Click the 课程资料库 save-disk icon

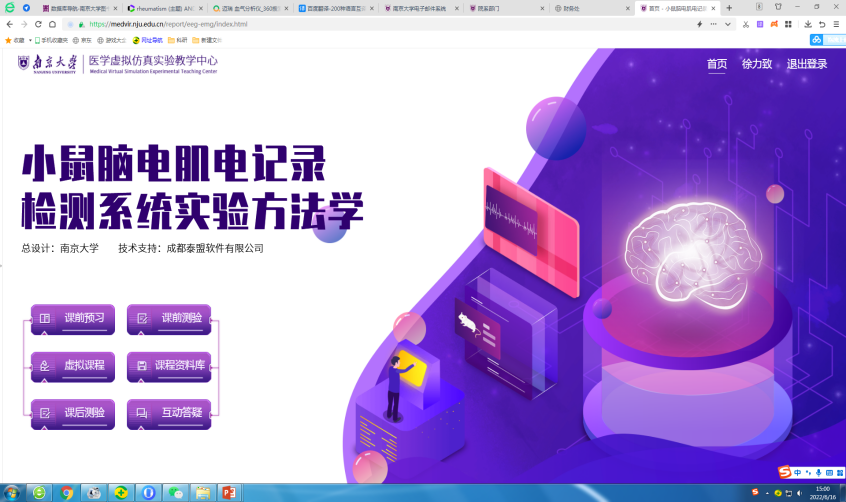click(x=142, y=366)
